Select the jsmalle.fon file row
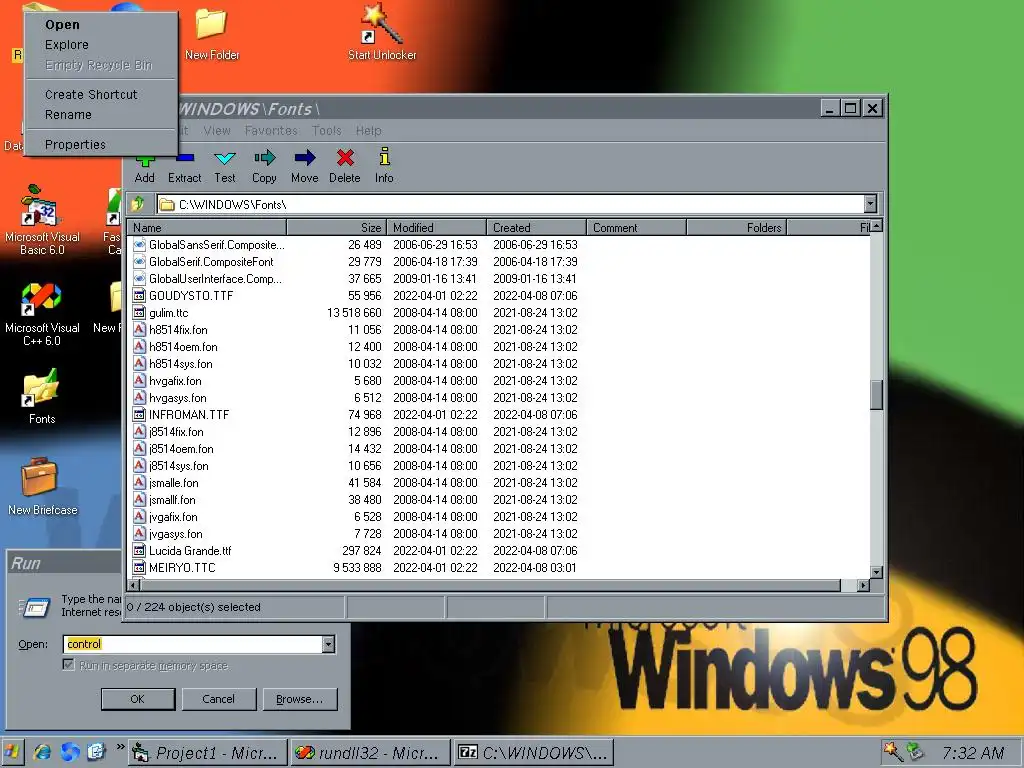The width and height of the screenshot is (1024, 768). tap(500, 483)
